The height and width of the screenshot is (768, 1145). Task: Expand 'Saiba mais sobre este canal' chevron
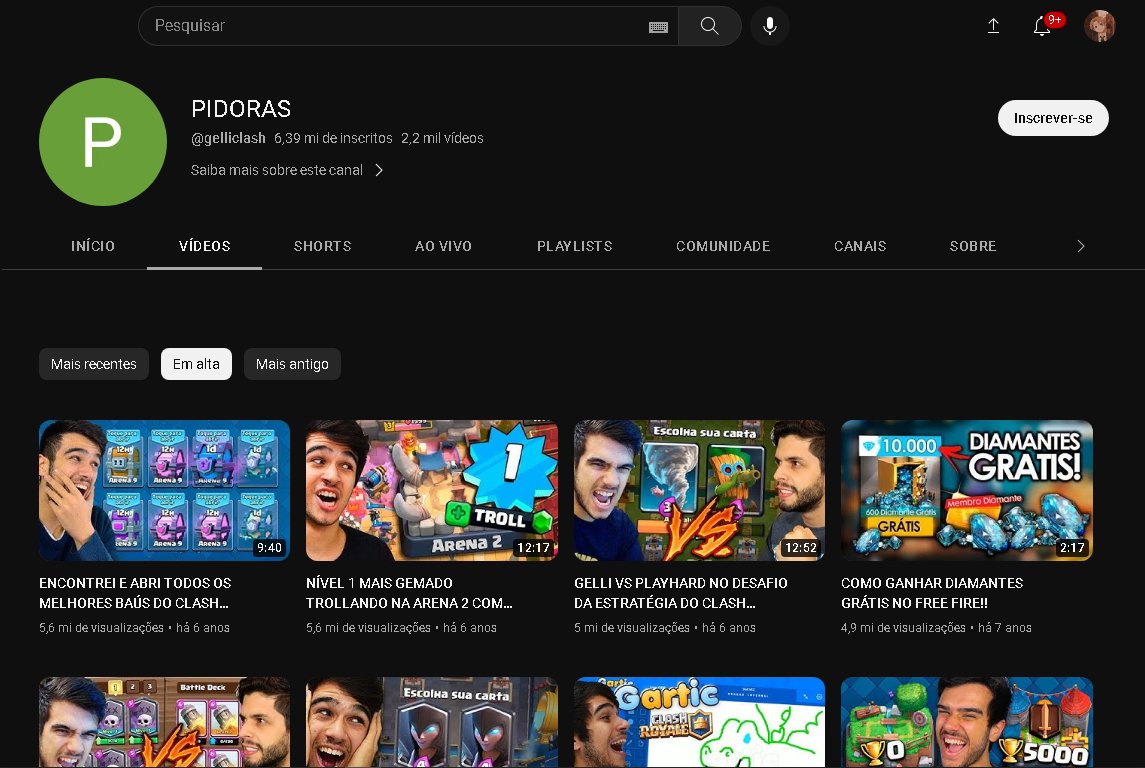pos(379,170)
